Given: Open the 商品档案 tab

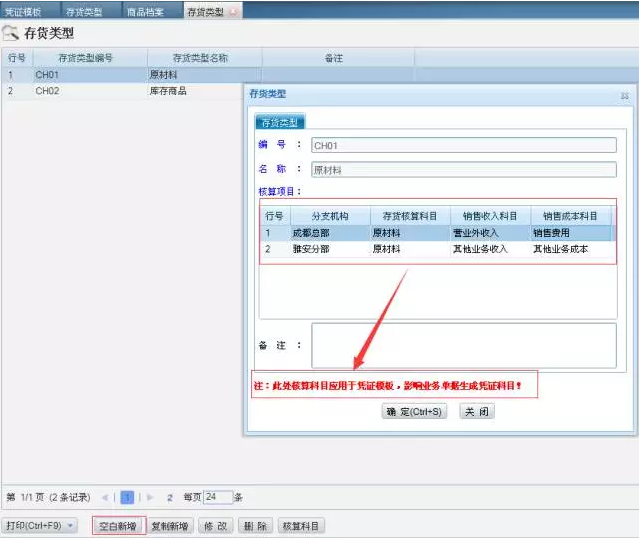Looking at the screenshot, I should tap(148, 11).
